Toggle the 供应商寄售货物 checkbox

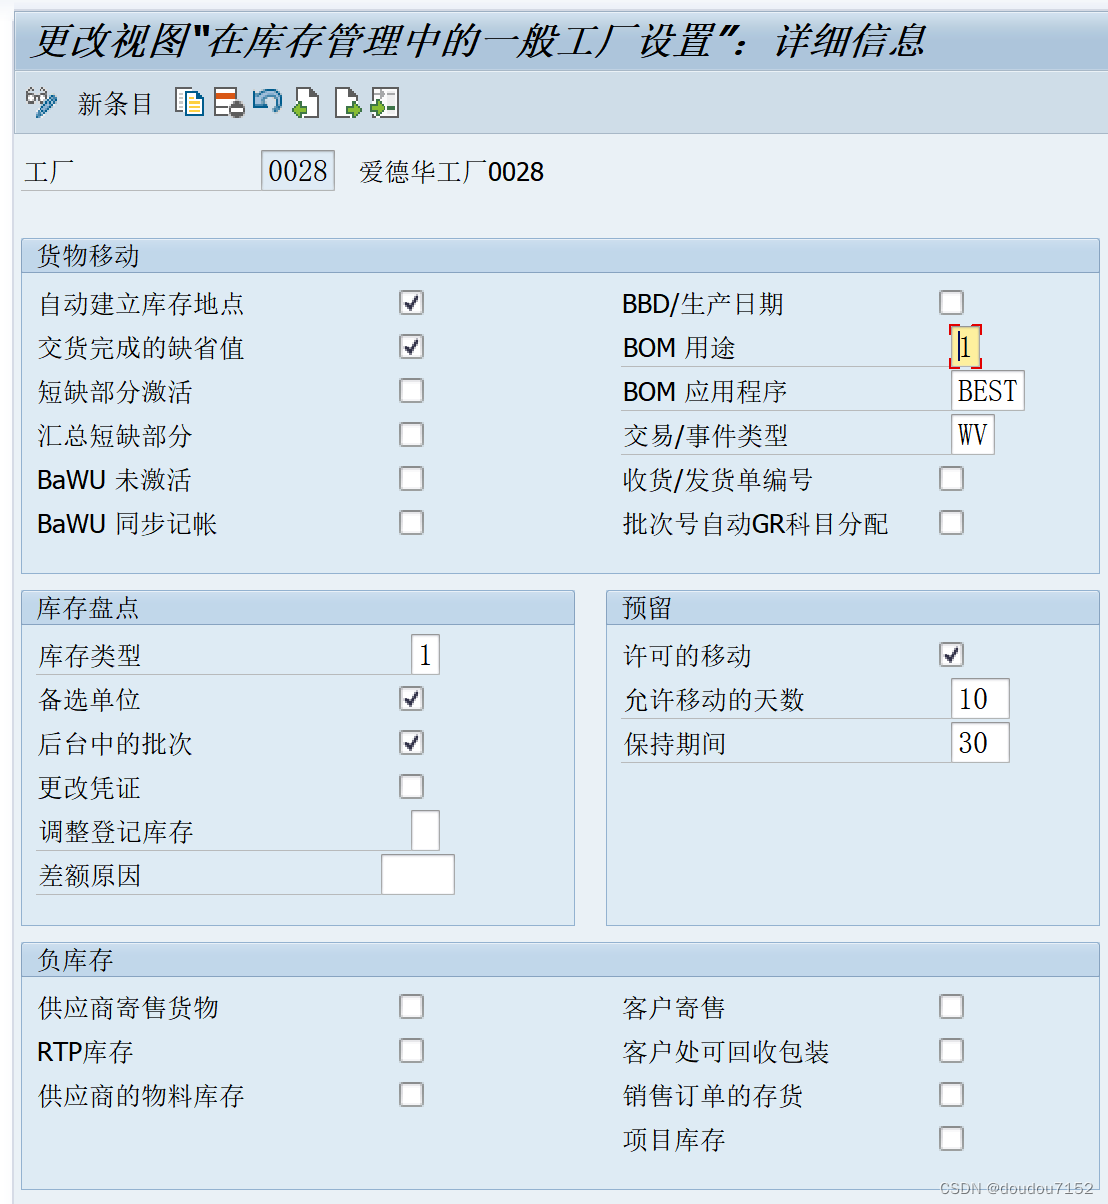[411, 1006]
